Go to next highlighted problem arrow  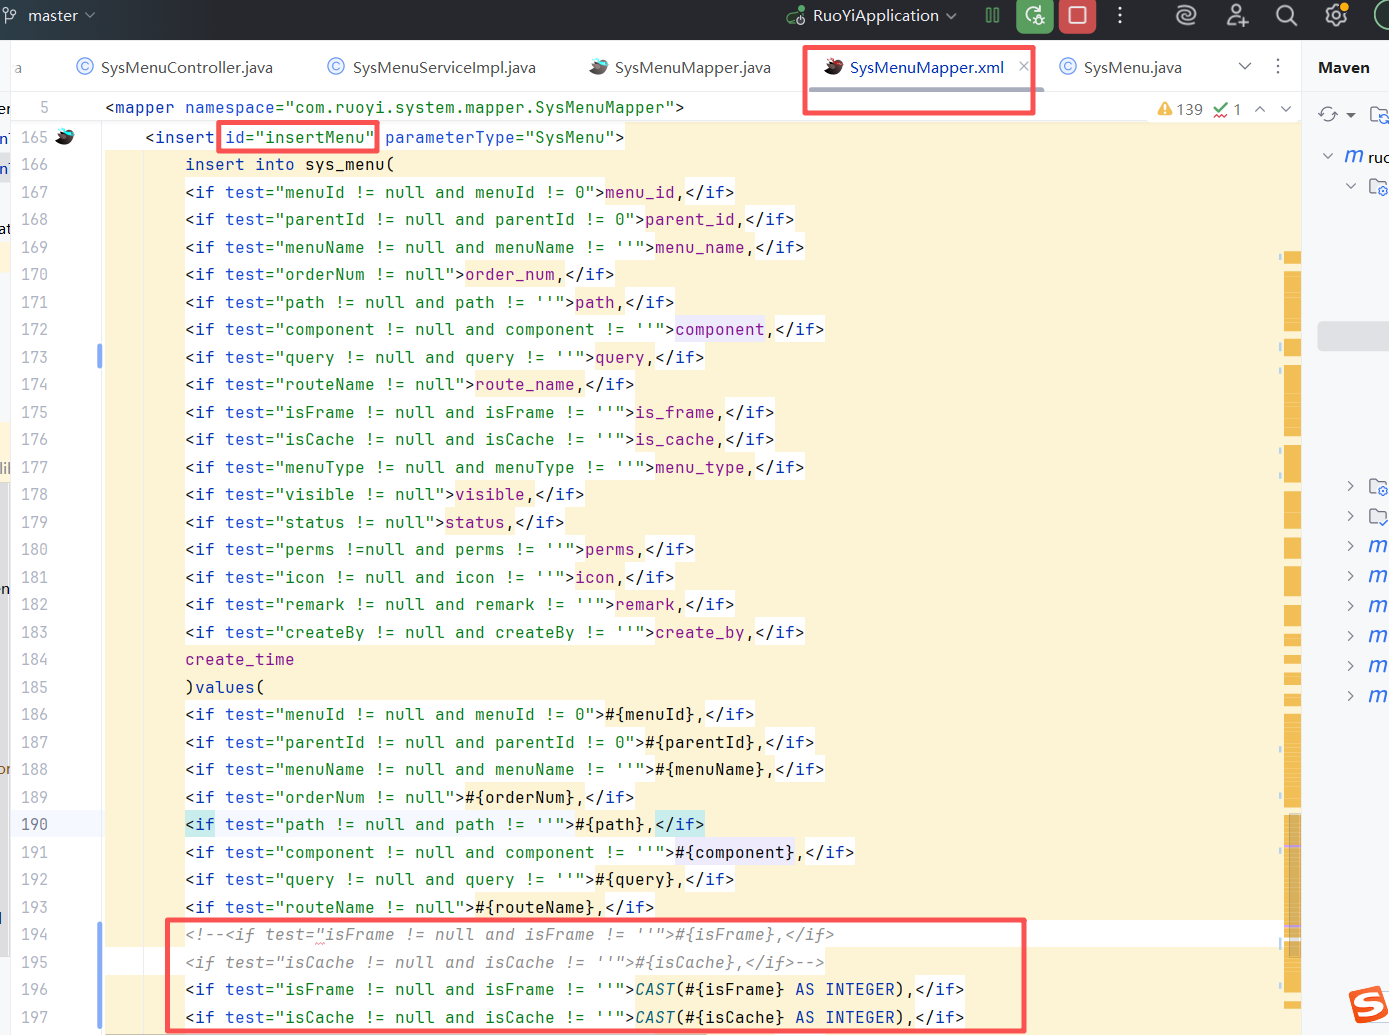point(1286,109)
